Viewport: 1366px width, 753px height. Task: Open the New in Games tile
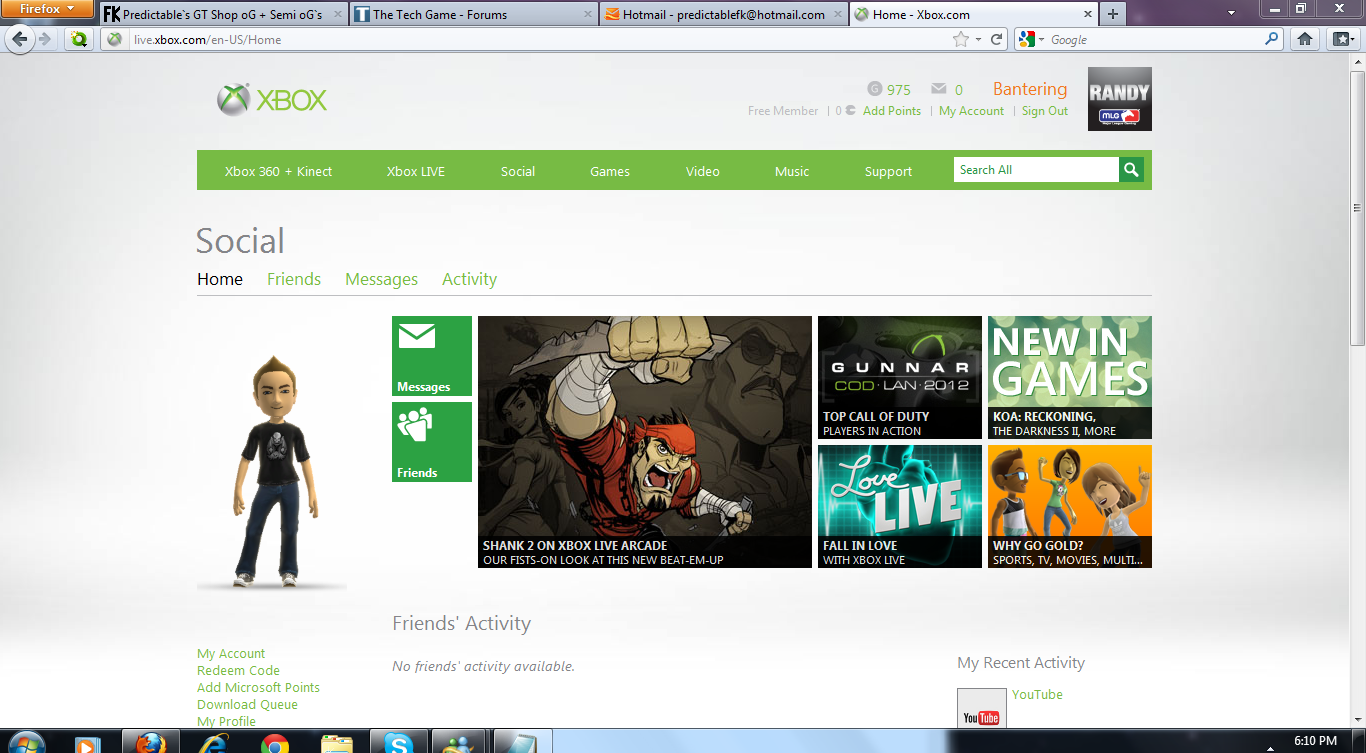point(1070,377)
